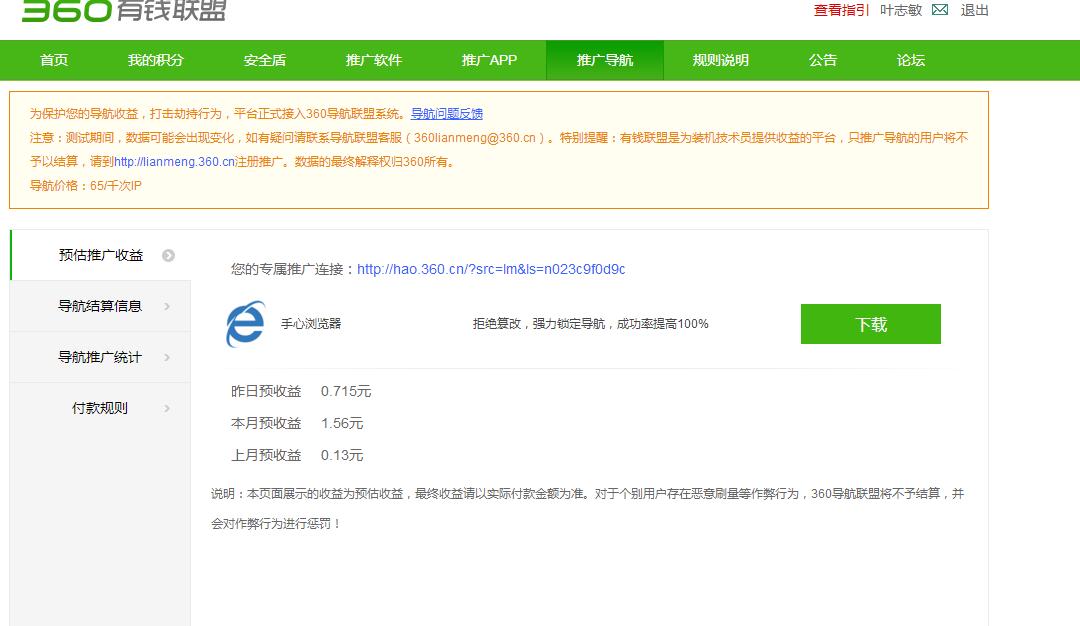Expand the 导航结算信息 chevron arrow
This screenshot has width=1080, height=626.
[167, 306]
